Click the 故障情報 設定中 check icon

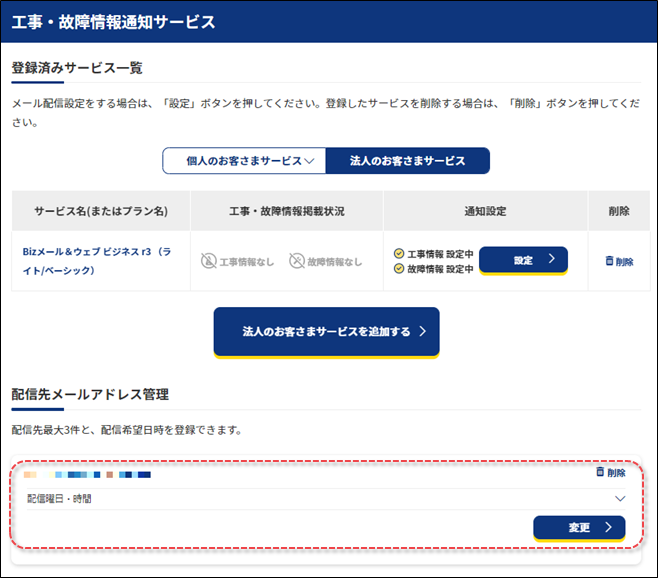coord(399,268)
